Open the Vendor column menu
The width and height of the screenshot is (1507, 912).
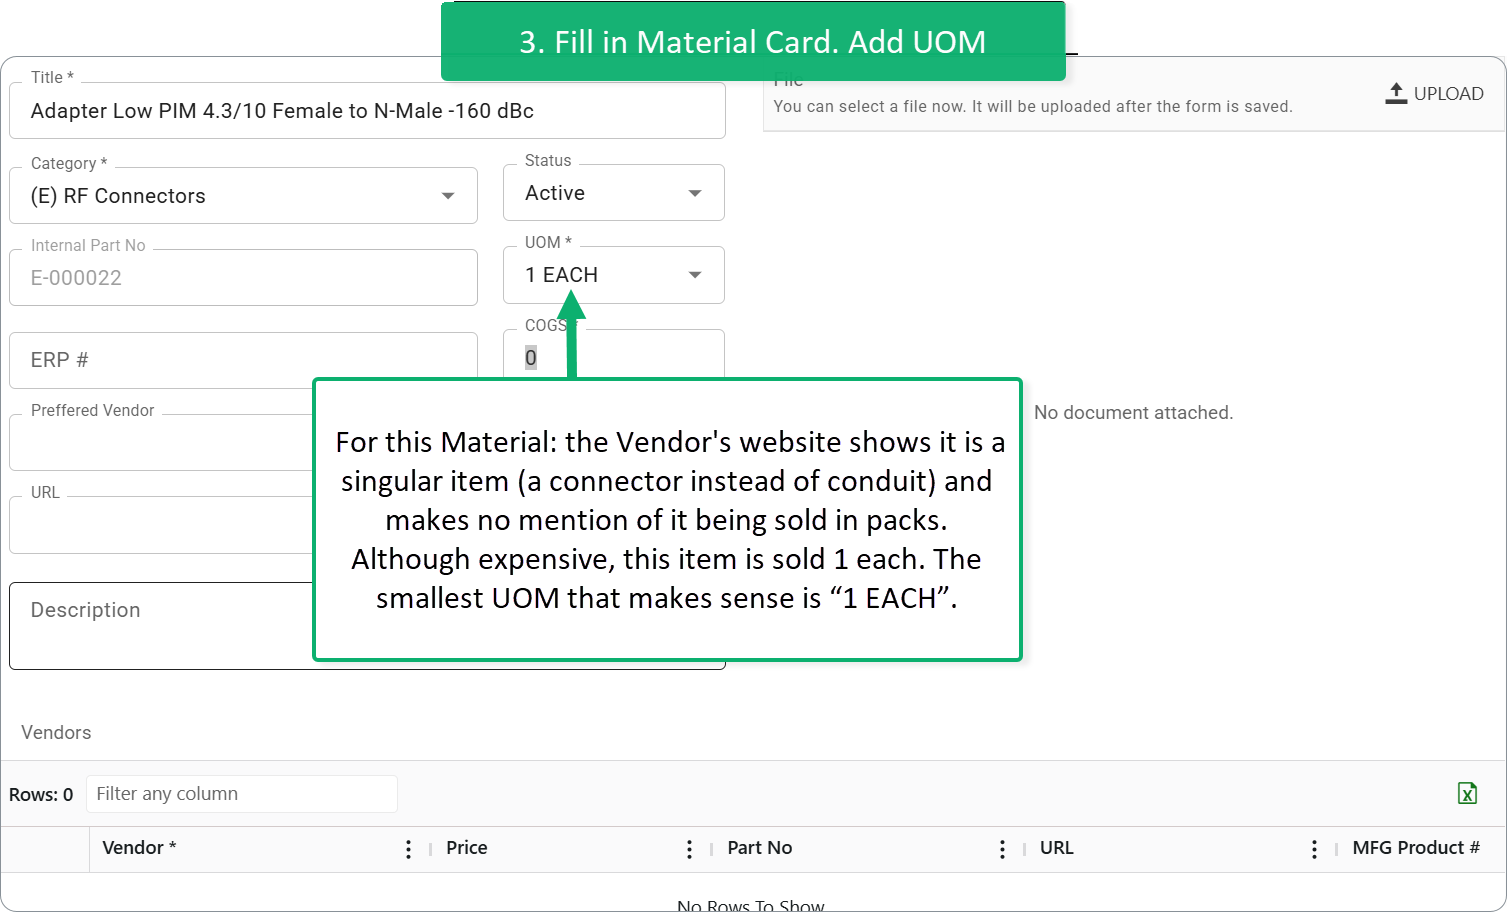(x=408, y=849)
